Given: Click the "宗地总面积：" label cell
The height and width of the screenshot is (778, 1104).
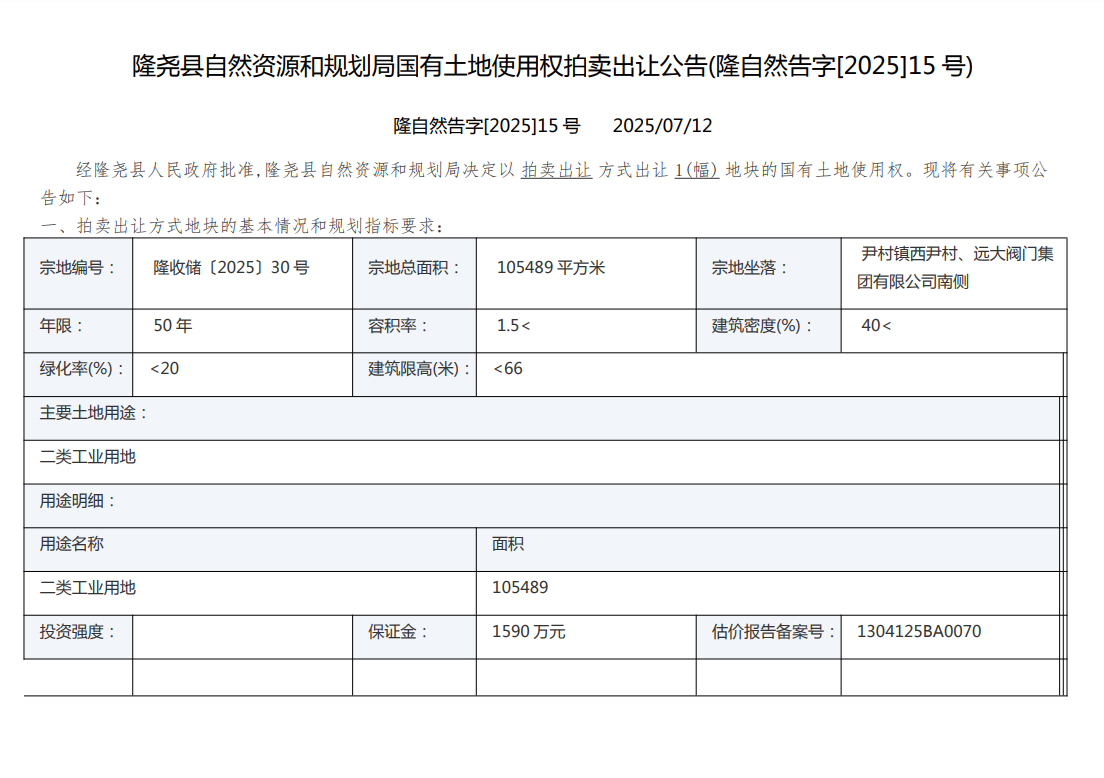Looking at the screenshot, I should point(414,273).
